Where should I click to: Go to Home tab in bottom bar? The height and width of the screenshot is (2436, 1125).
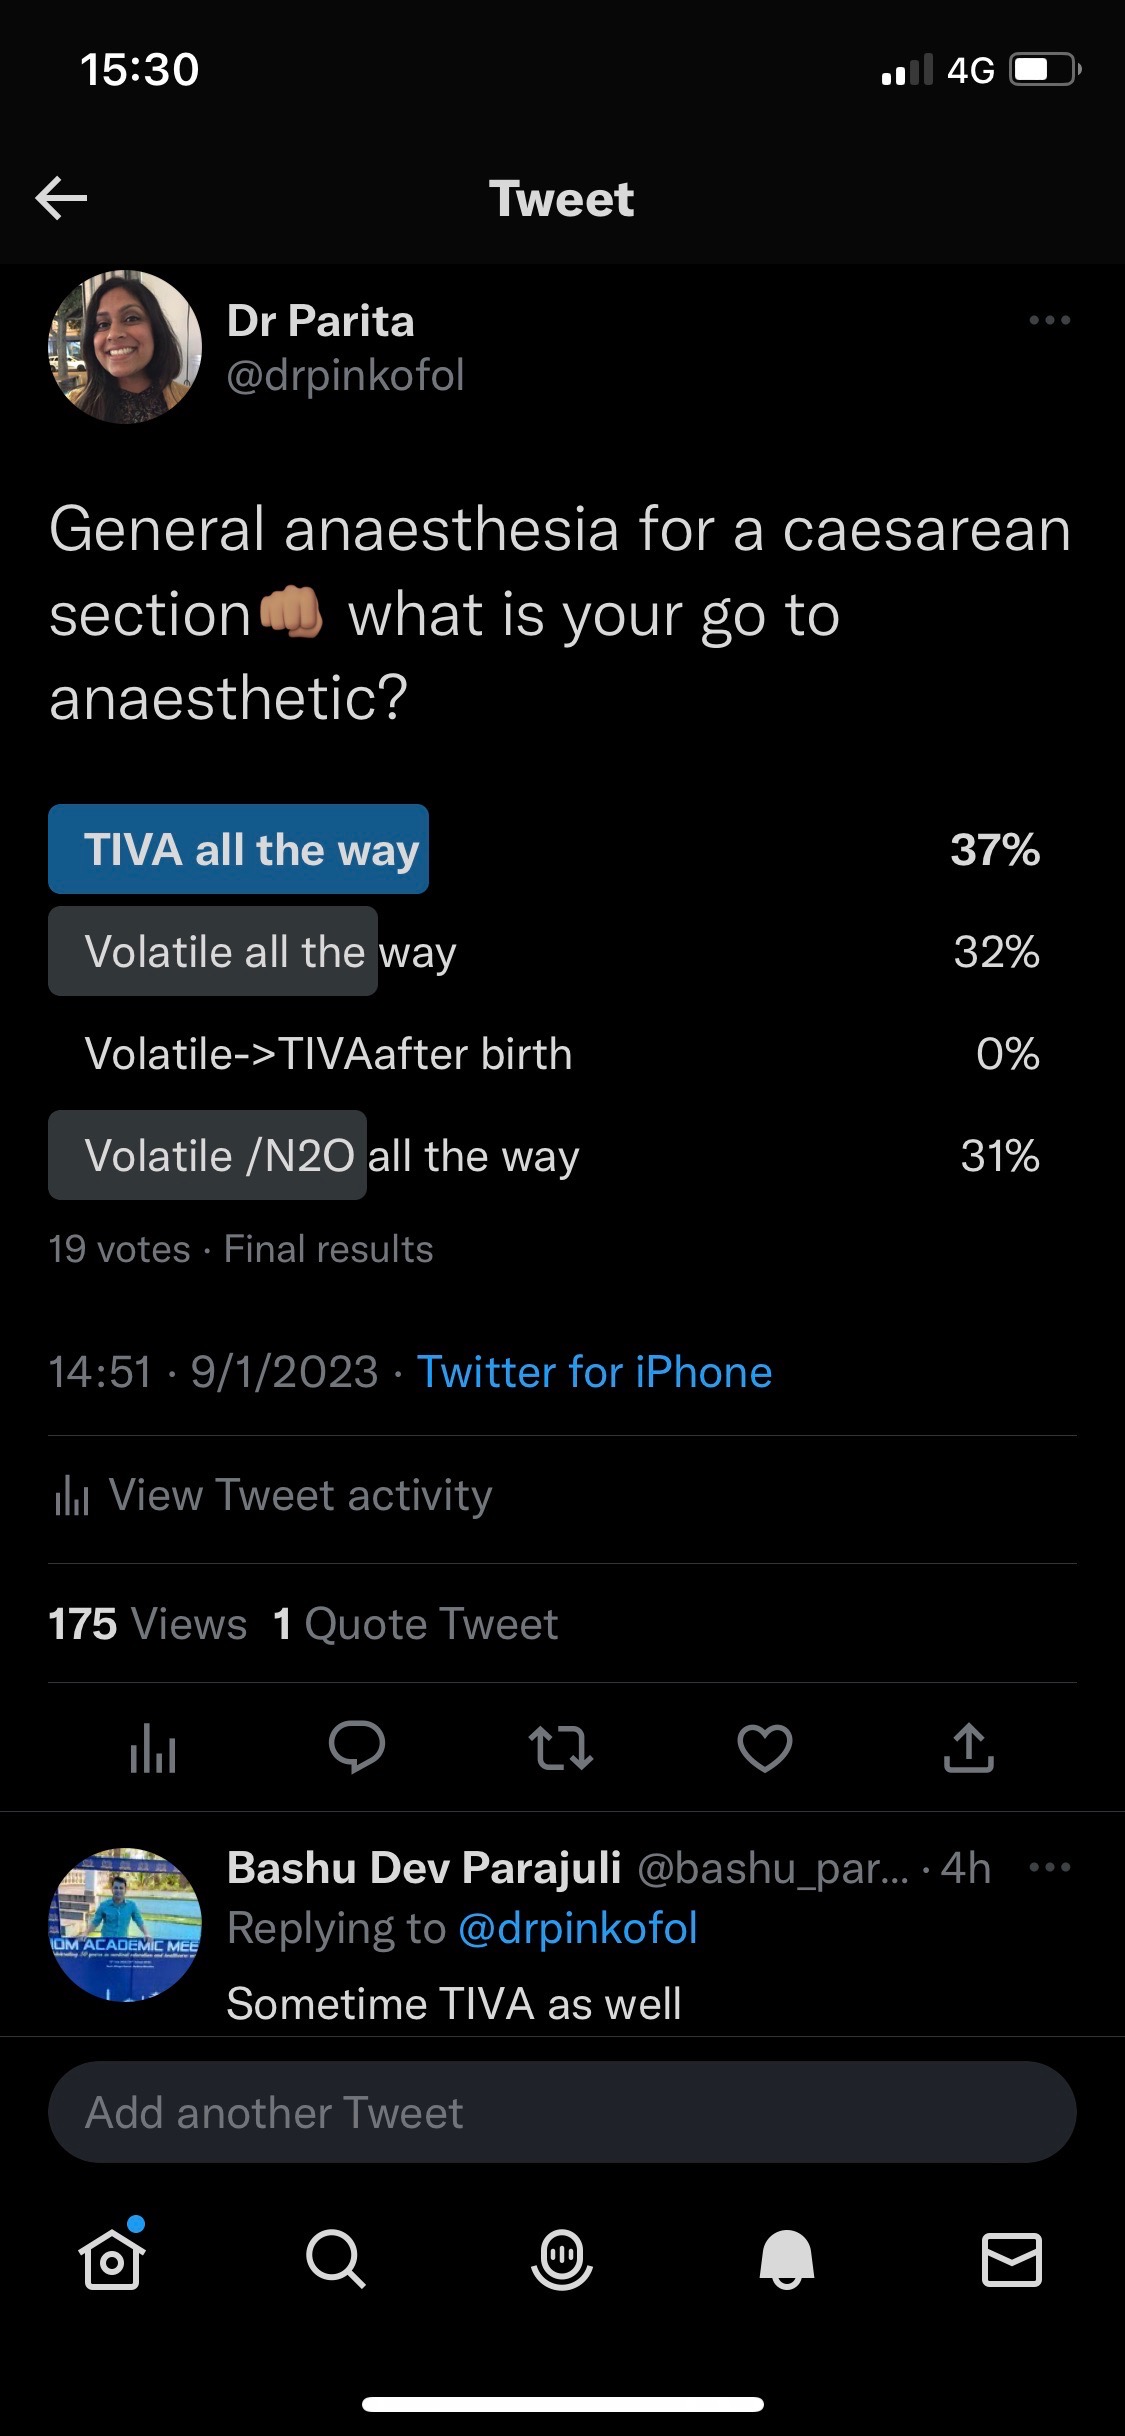[112, 2257]
